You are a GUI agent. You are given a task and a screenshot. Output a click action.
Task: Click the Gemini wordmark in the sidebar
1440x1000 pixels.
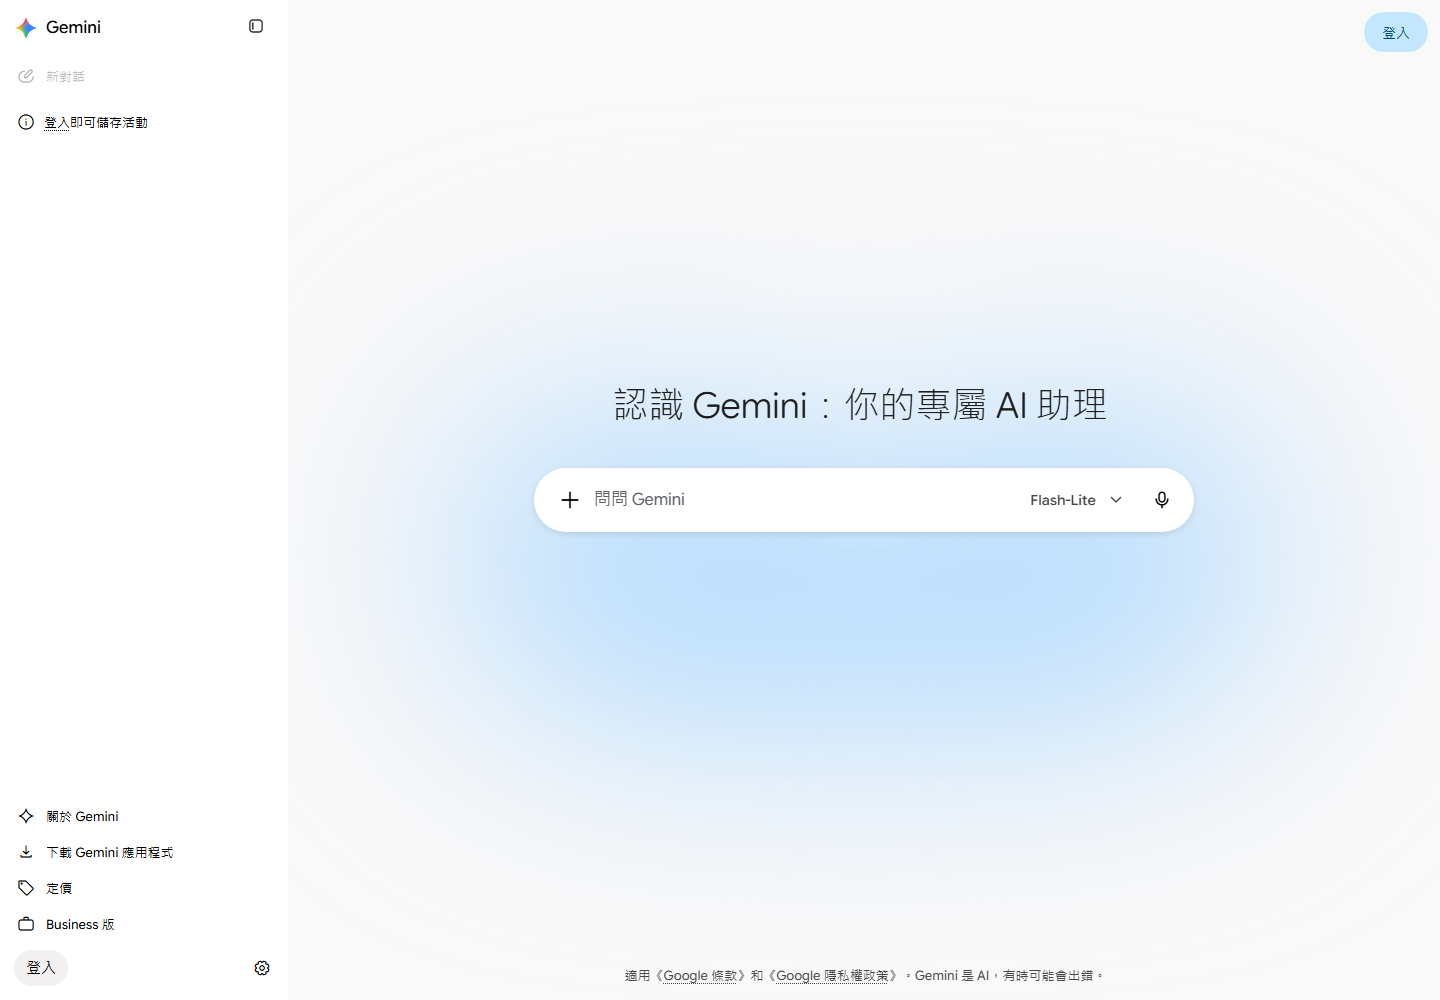(73, 27)
